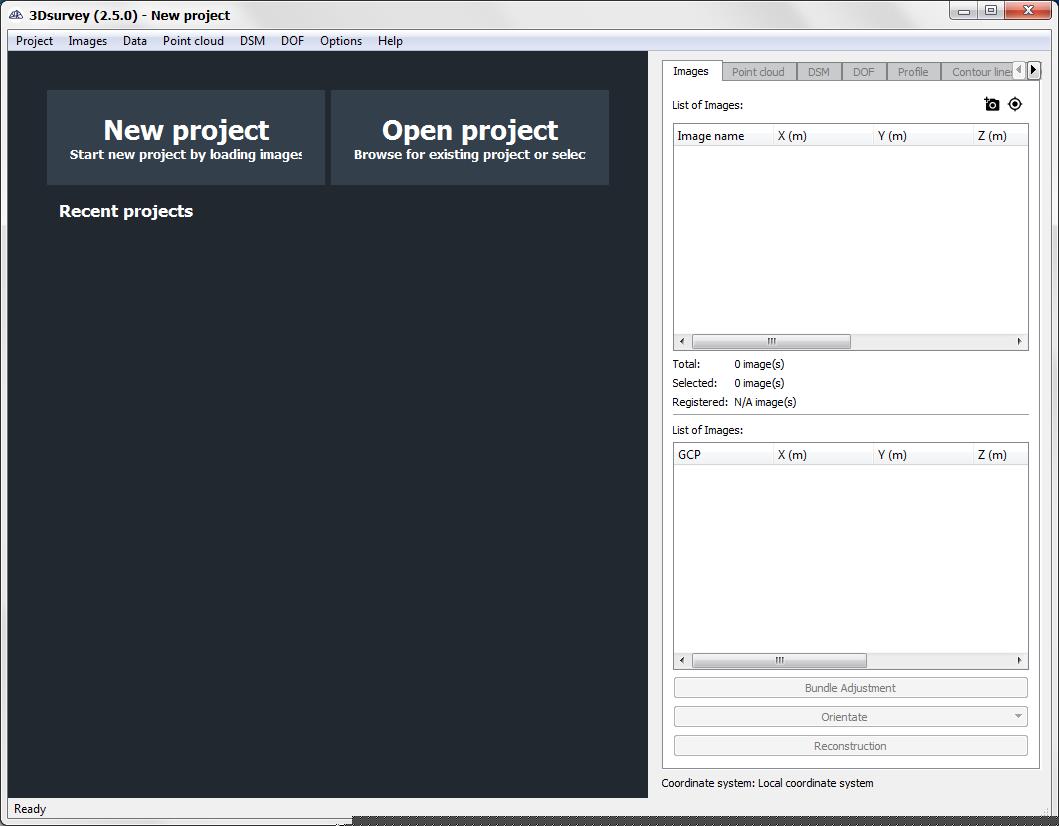
Task: Click GCP list horizontal scrollbar thumb
Action: point(779,660)
